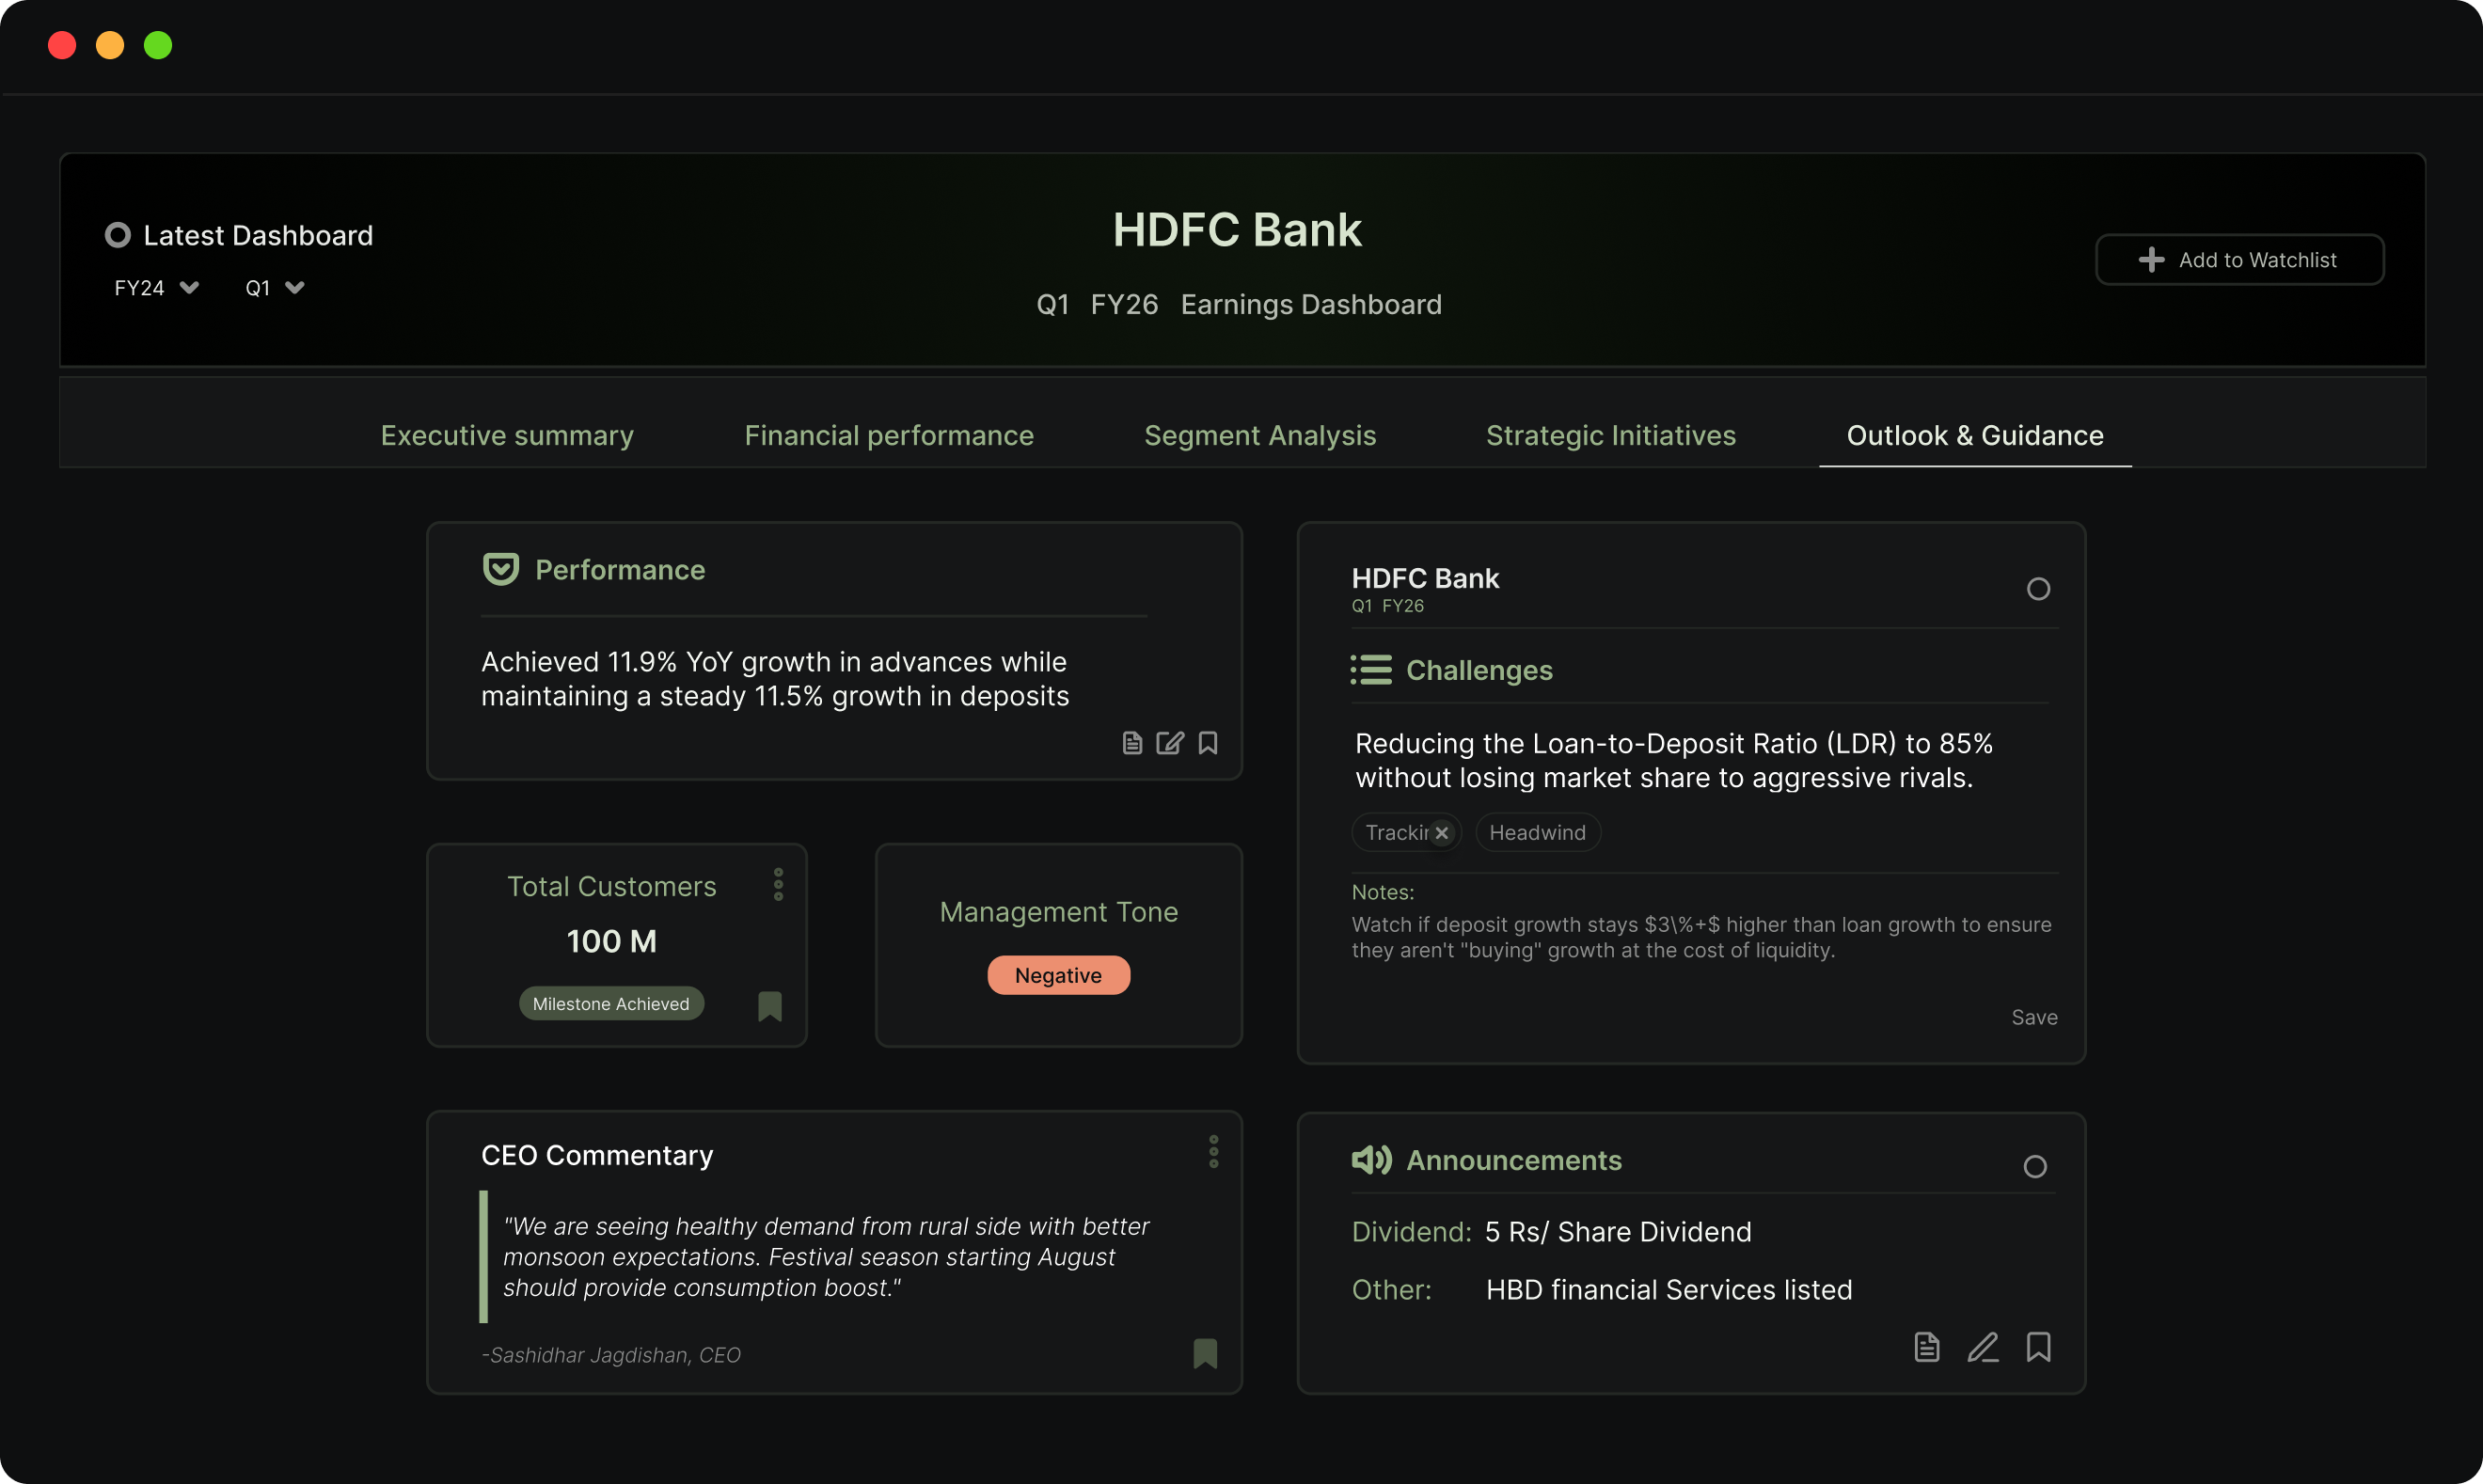Screen dimensions: 2483x1484
Task: Open the Q1 quarter dropdown
Action: 274,288
